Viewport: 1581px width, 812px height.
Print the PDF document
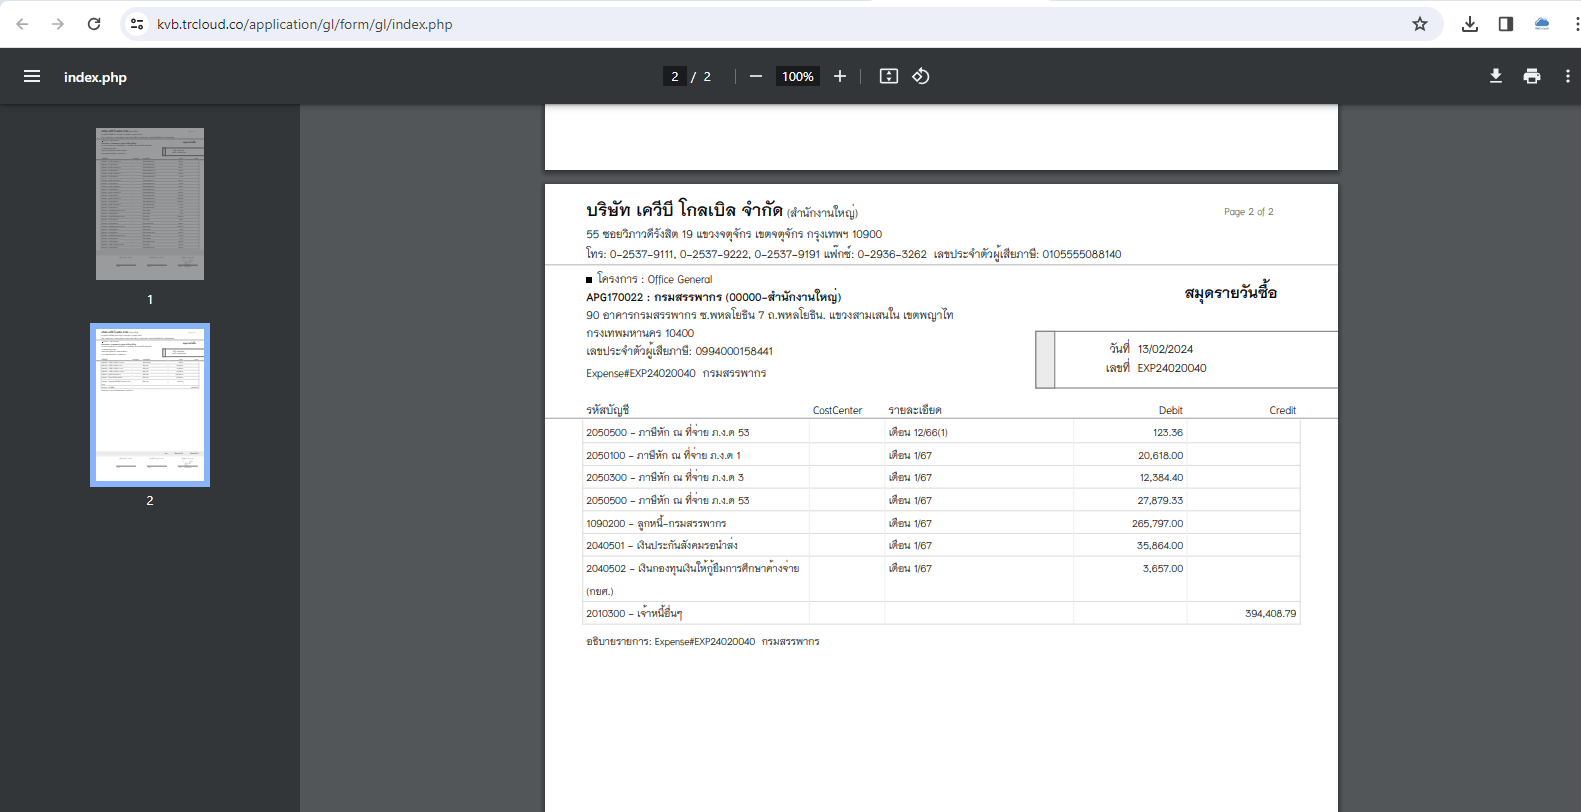click(x=1532, y=76)
